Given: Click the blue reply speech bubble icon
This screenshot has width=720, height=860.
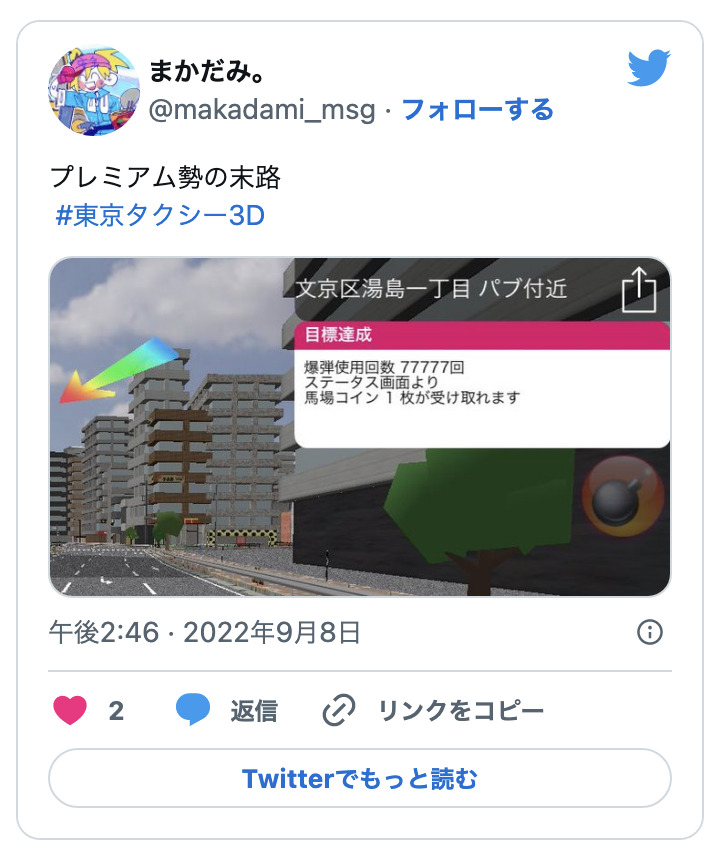Looking at the screenshot, I should (192, 709).
